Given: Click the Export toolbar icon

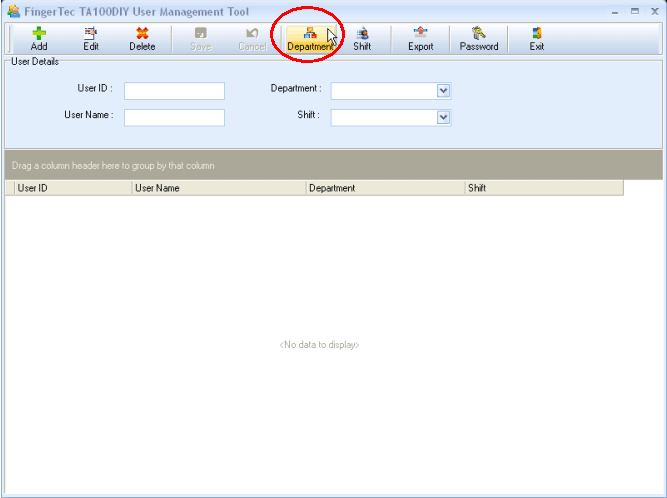Looking at the screenshot, I should tap(421, 39).
